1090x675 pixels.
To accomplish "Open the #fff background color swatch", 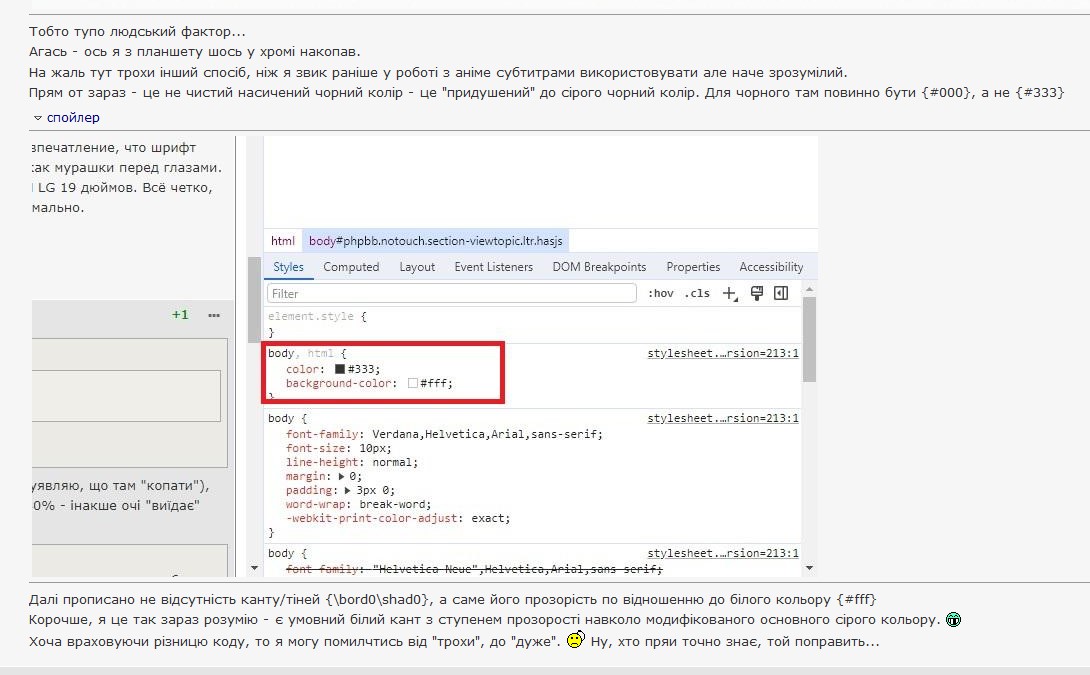I will point(413,383).
